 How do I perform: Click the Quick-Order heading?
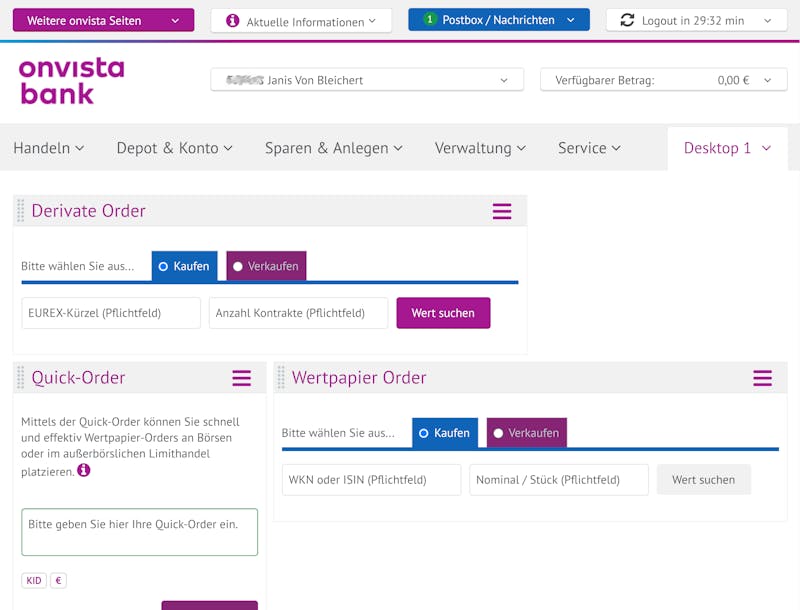(78, 377)
